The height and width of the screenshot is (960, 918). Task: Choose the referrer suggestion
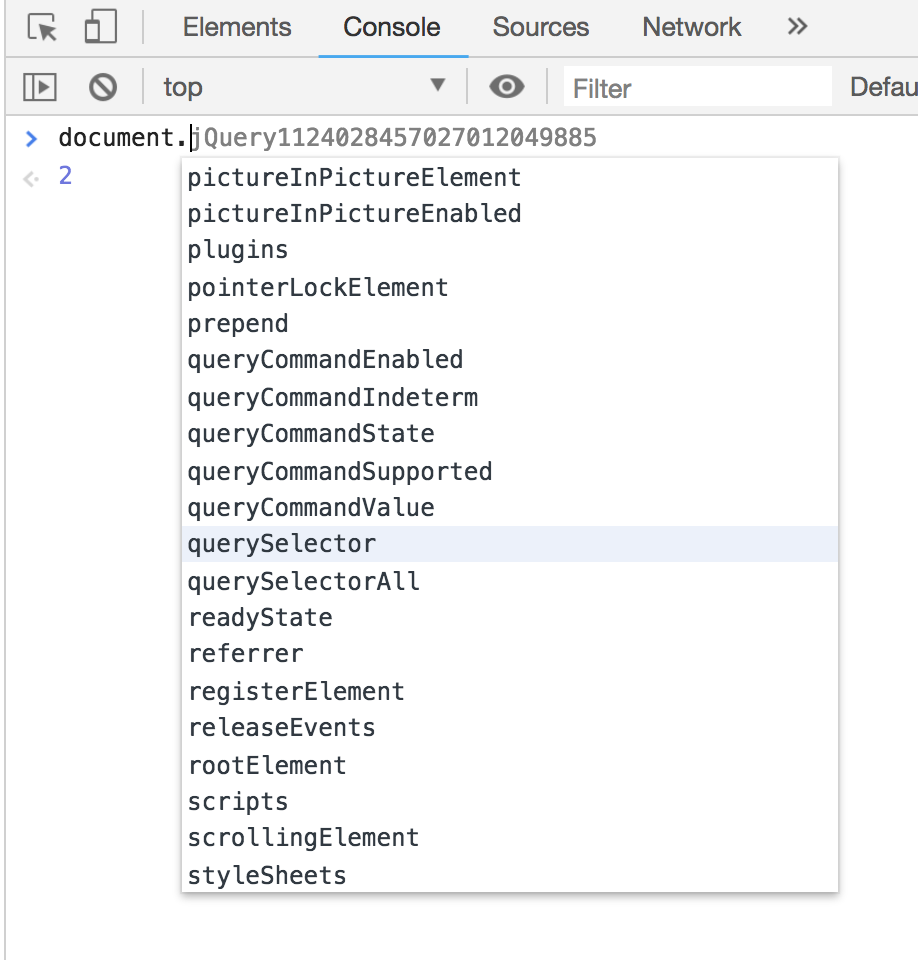pos(510,654)
